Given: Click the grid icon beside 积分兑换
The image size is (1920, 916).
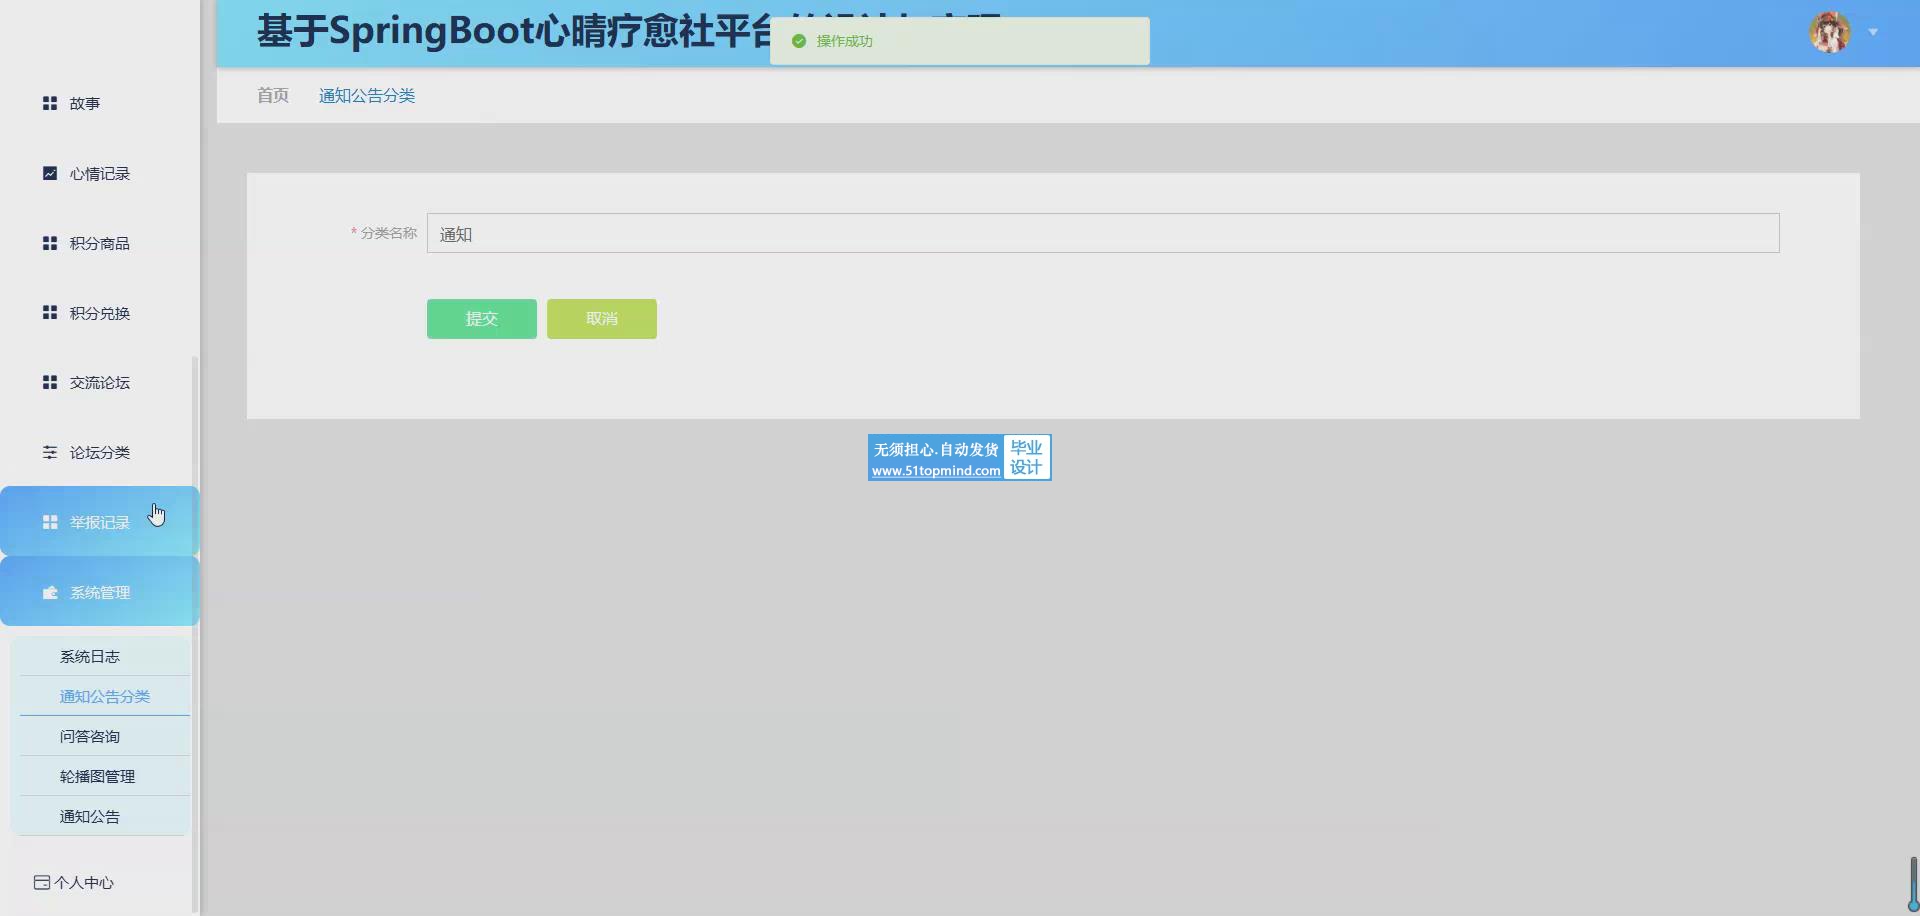Looking at the screenshot, I should click(50, 313).
